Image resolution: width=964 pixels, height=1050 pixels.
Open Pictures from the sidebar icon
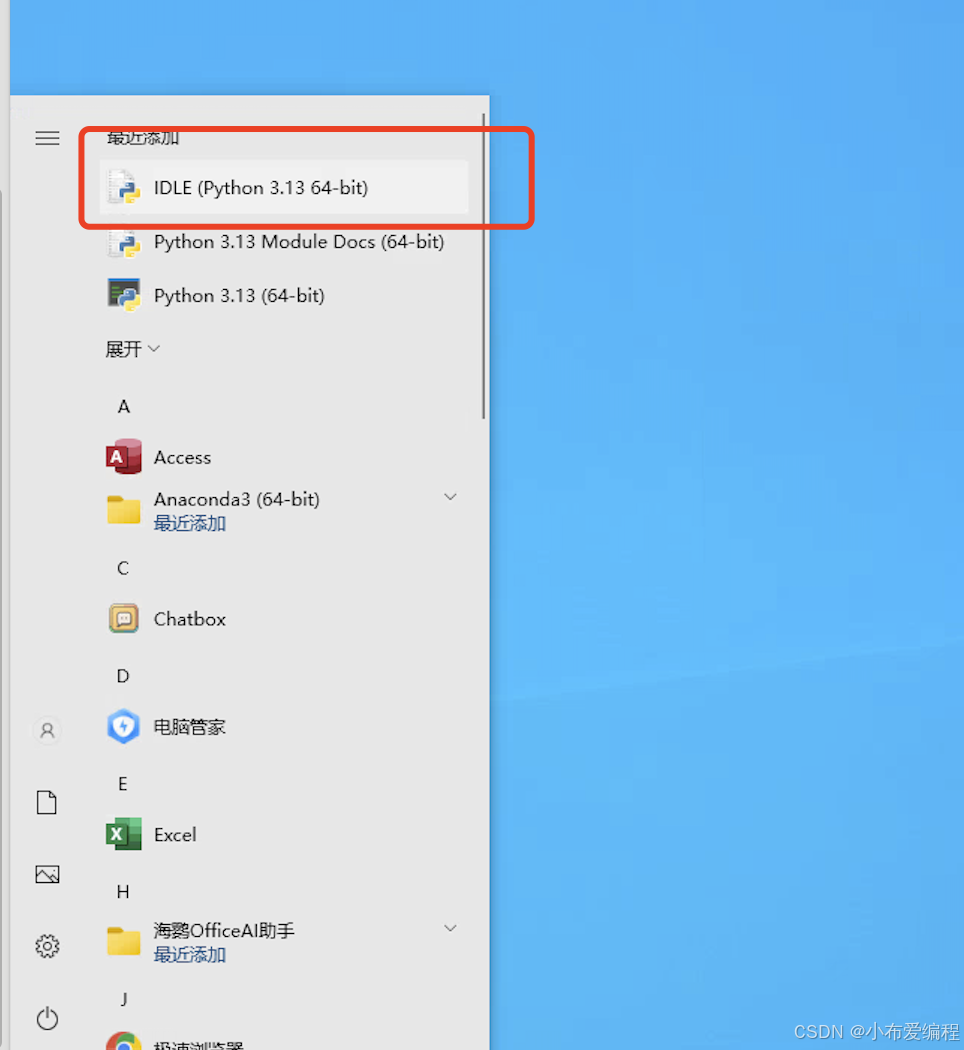[x=48, y=875]
